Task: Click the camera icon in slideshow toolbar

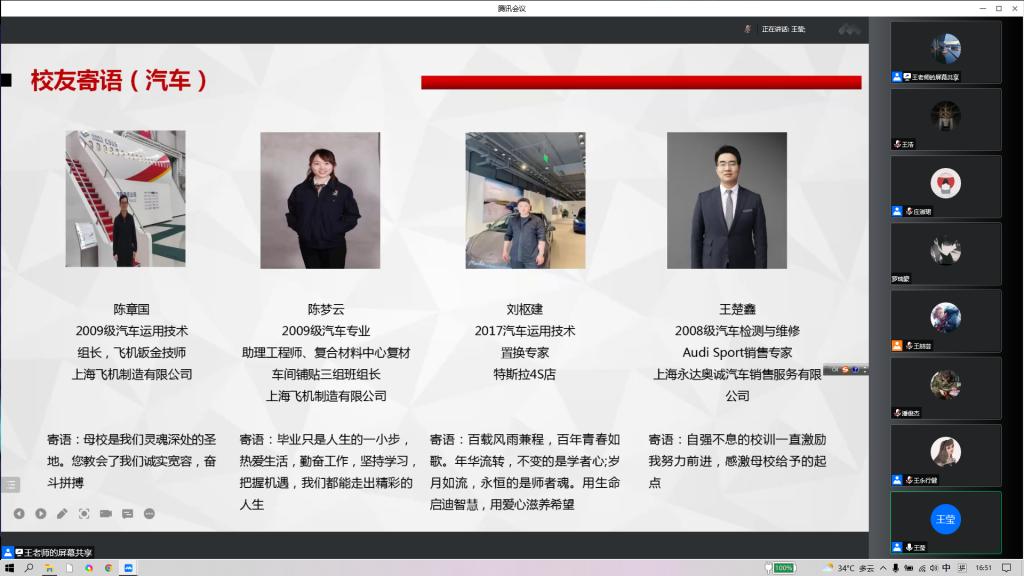Action: [x=106, y=514]
